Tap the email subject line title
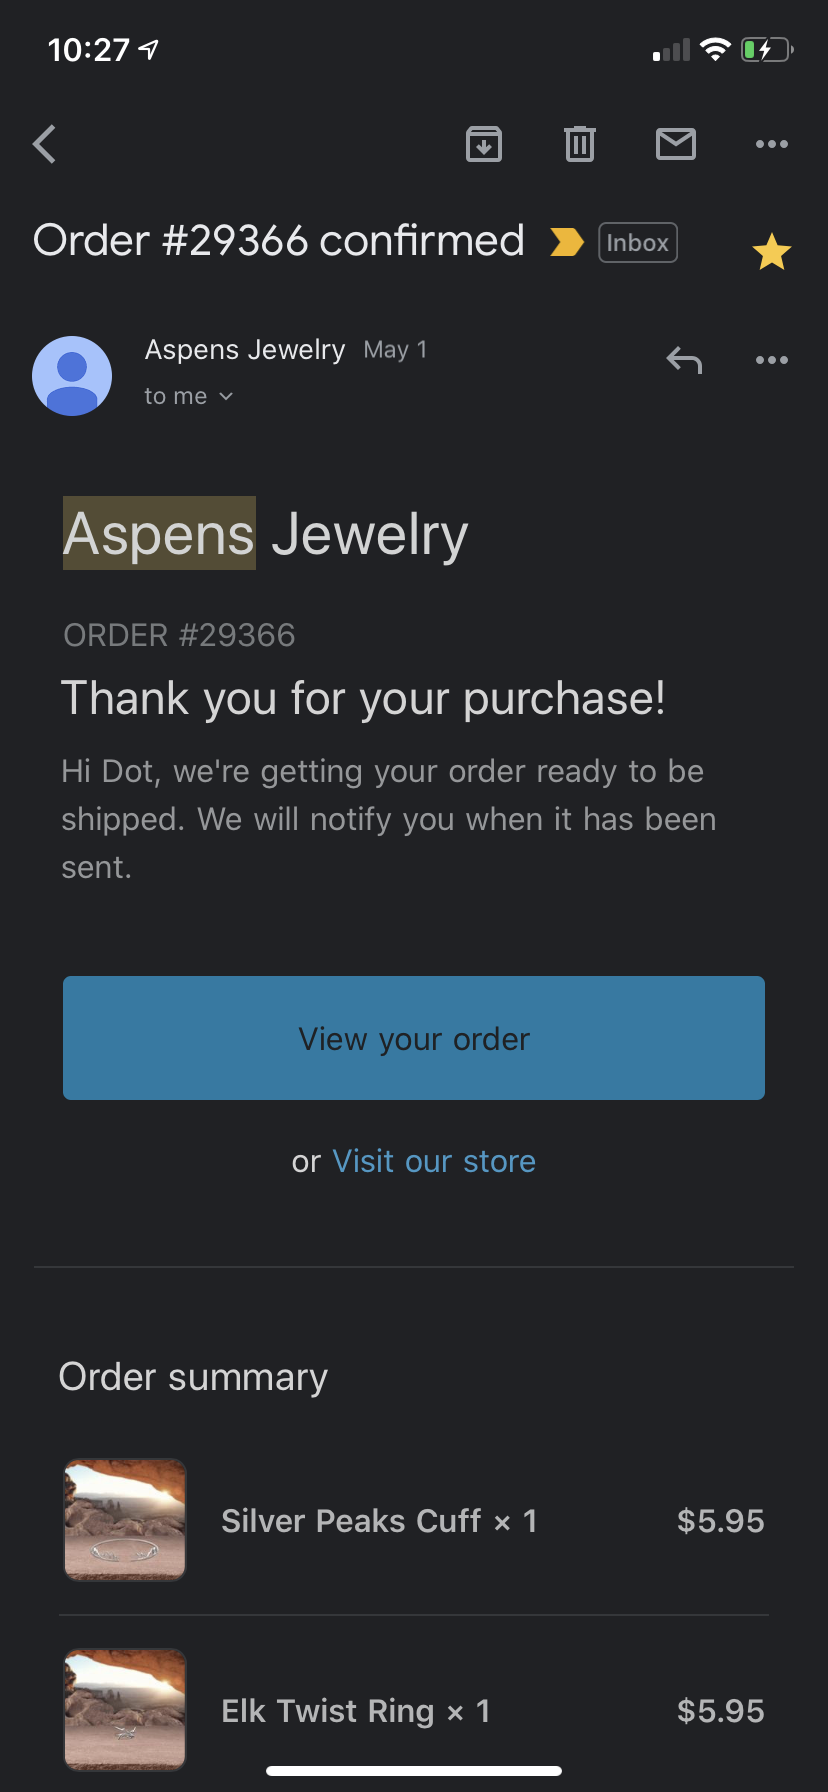The width and height of the screenshot is (828, 1792). click(279, 241)
